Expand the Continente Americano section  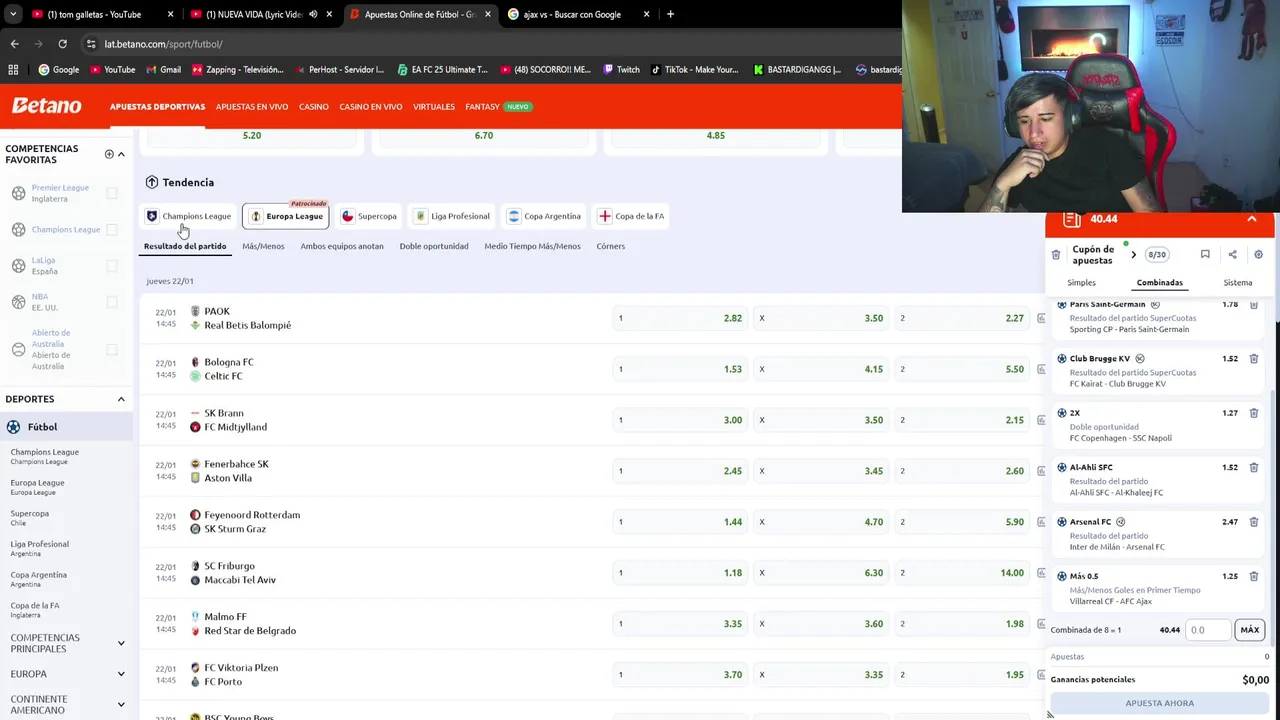coord(121,704)
